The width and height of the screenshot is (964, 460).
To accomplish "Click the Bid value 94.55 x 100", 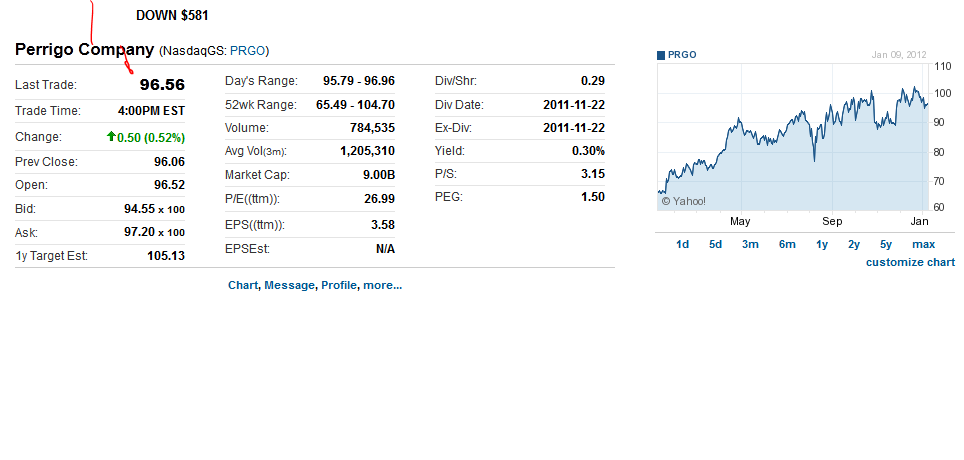I will click(x=154, y=209).
